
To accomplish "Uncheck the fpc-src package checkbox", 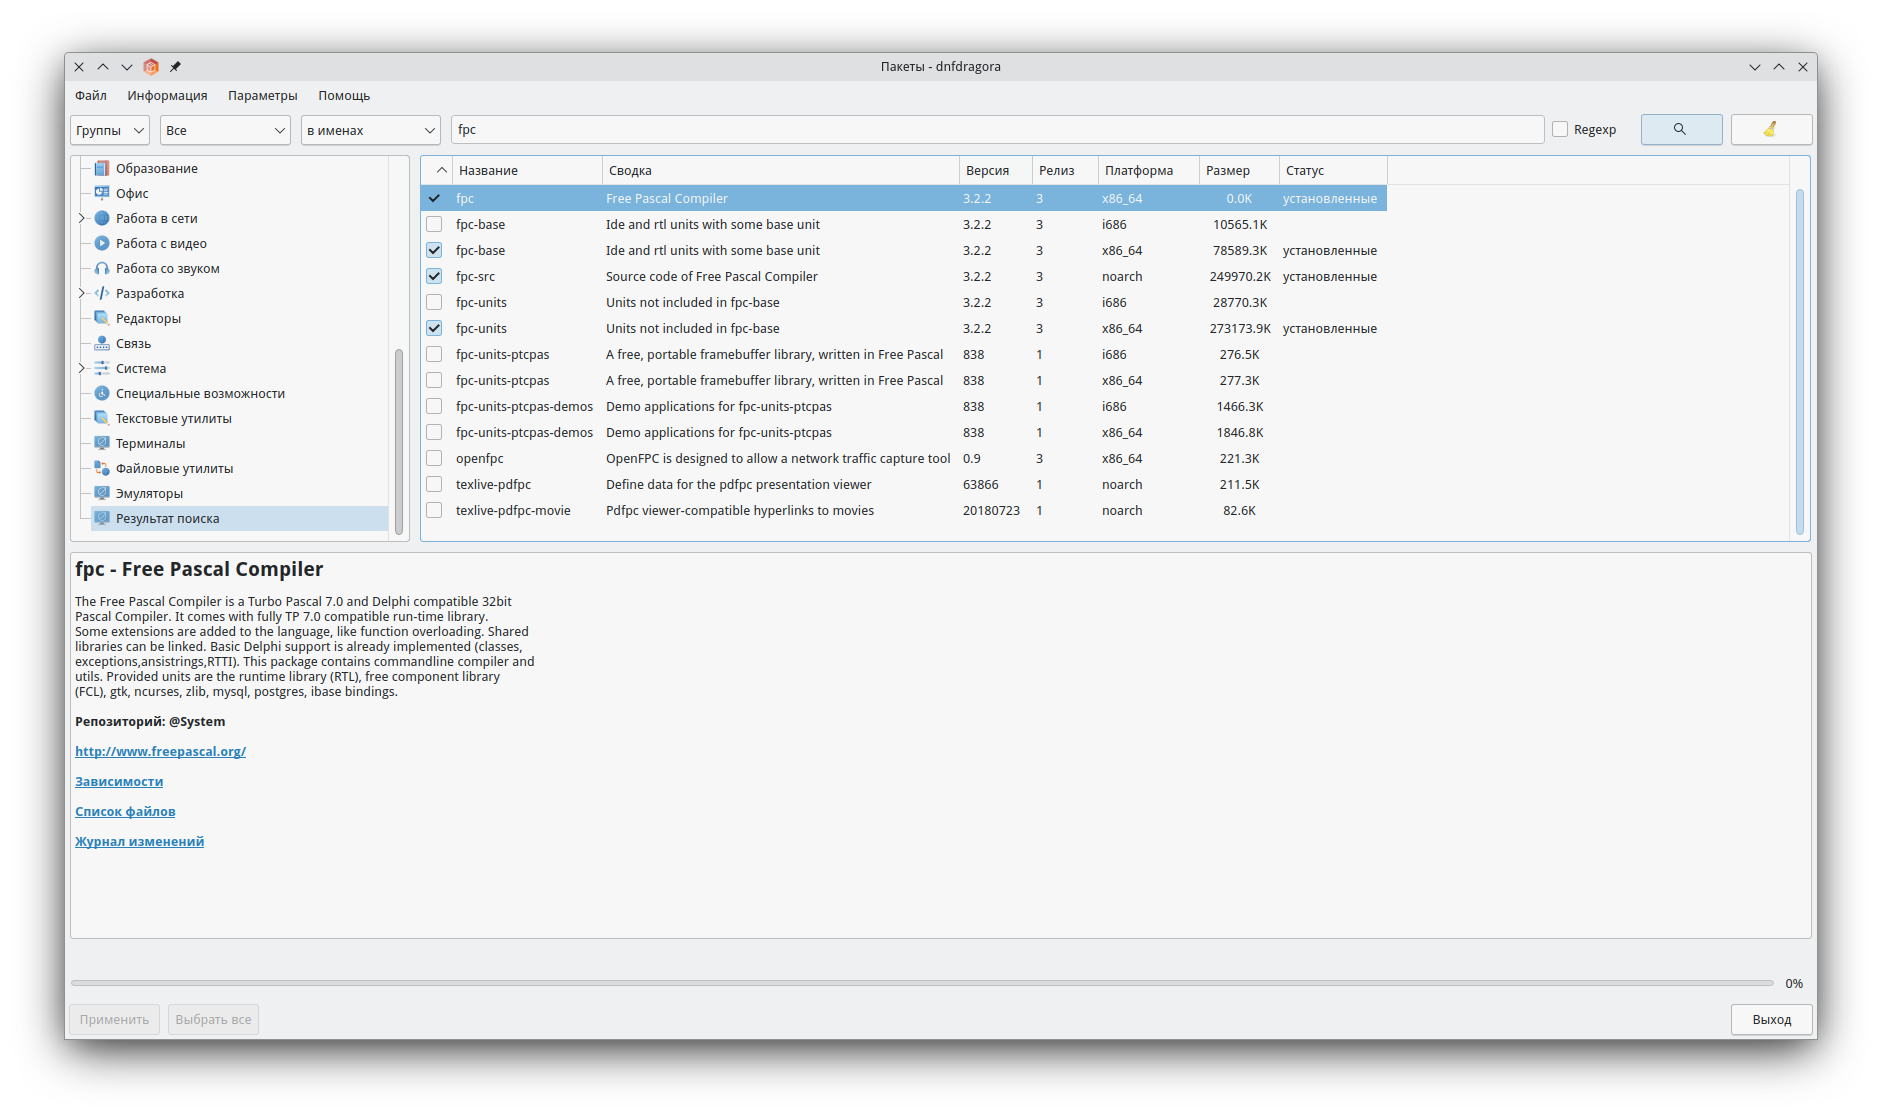I will pyautogui.click(x=434, y=276).
